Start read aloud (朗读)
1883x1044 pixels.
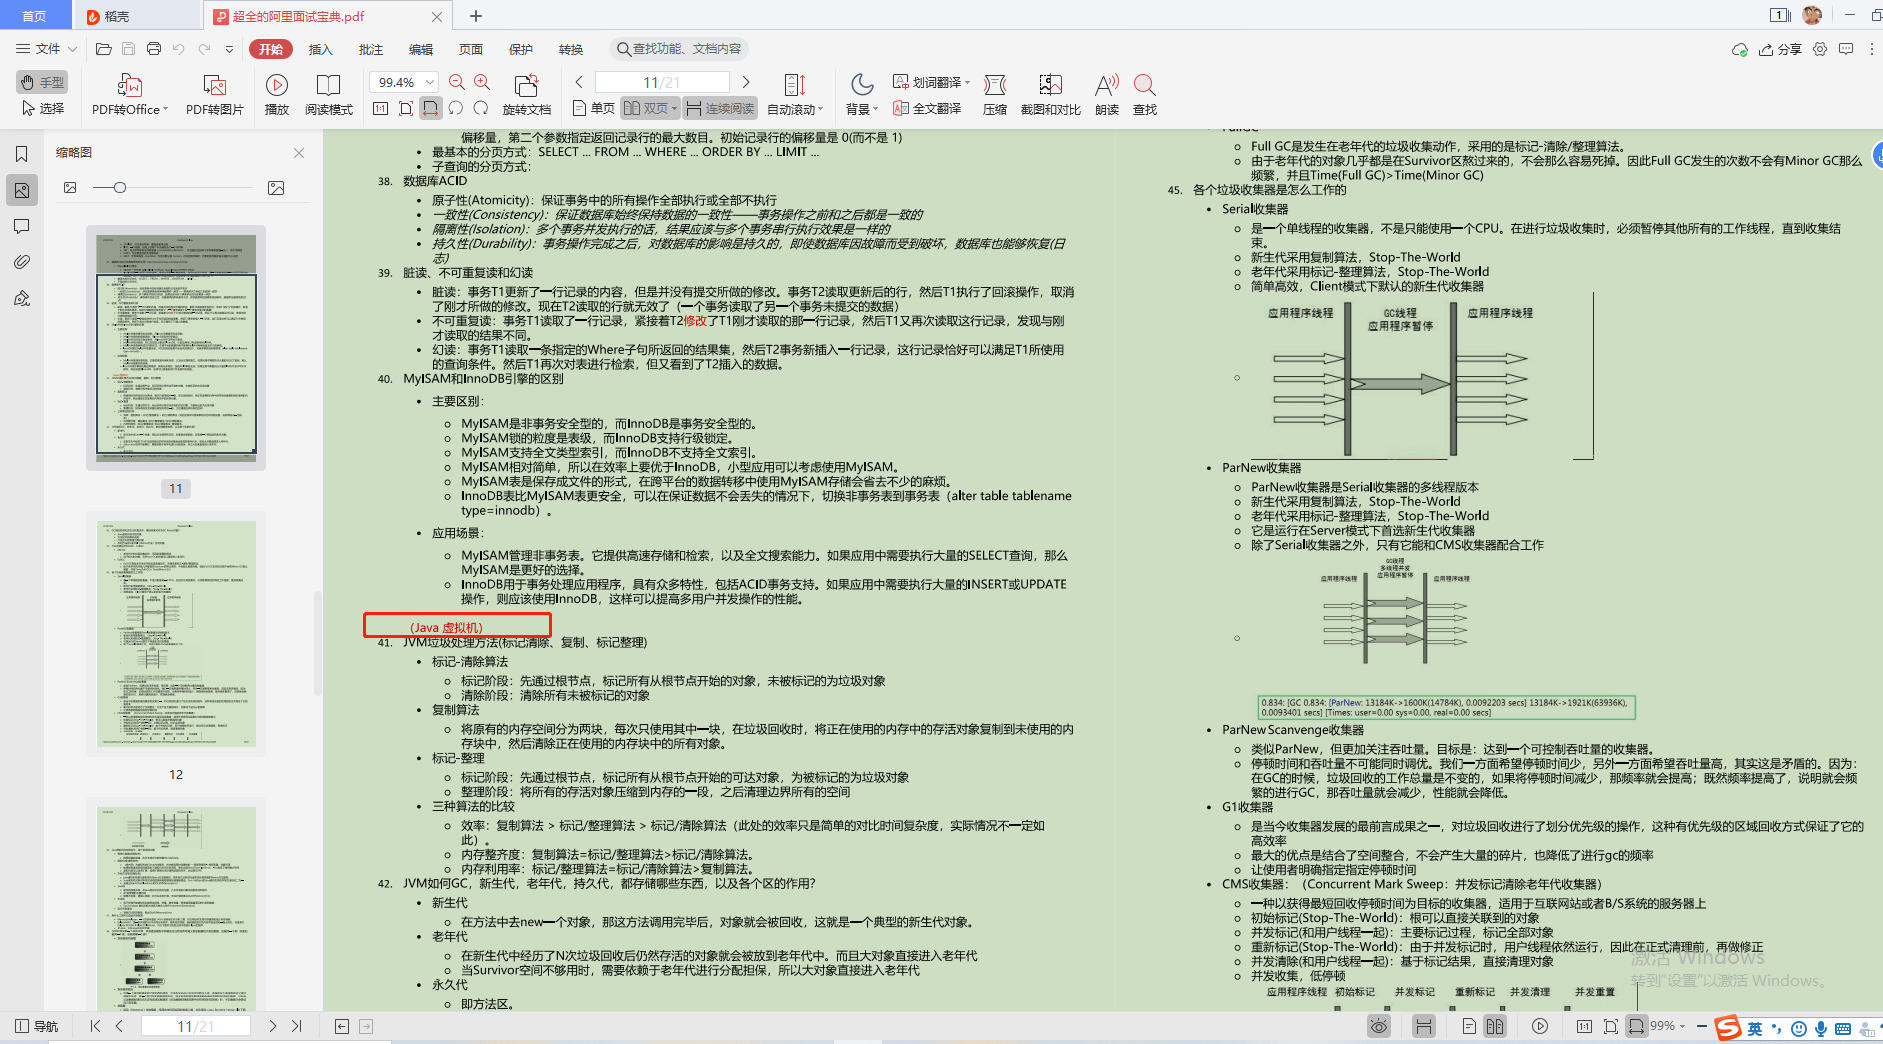coord(1107,95)
